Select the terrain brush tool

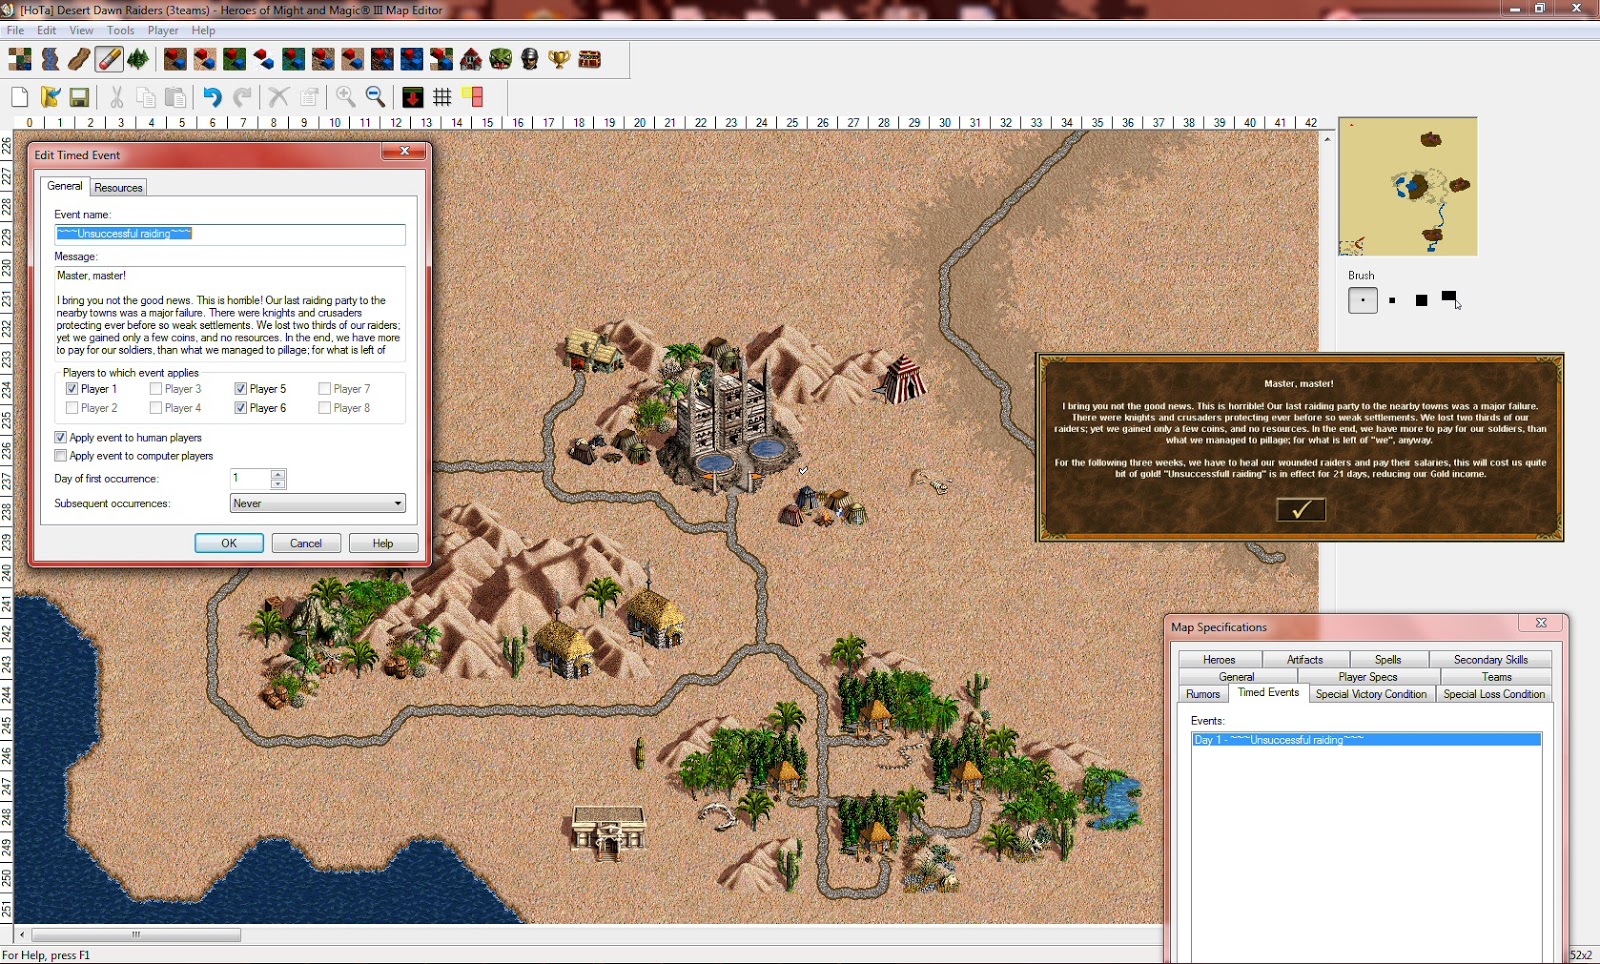[x=20, y=60]
